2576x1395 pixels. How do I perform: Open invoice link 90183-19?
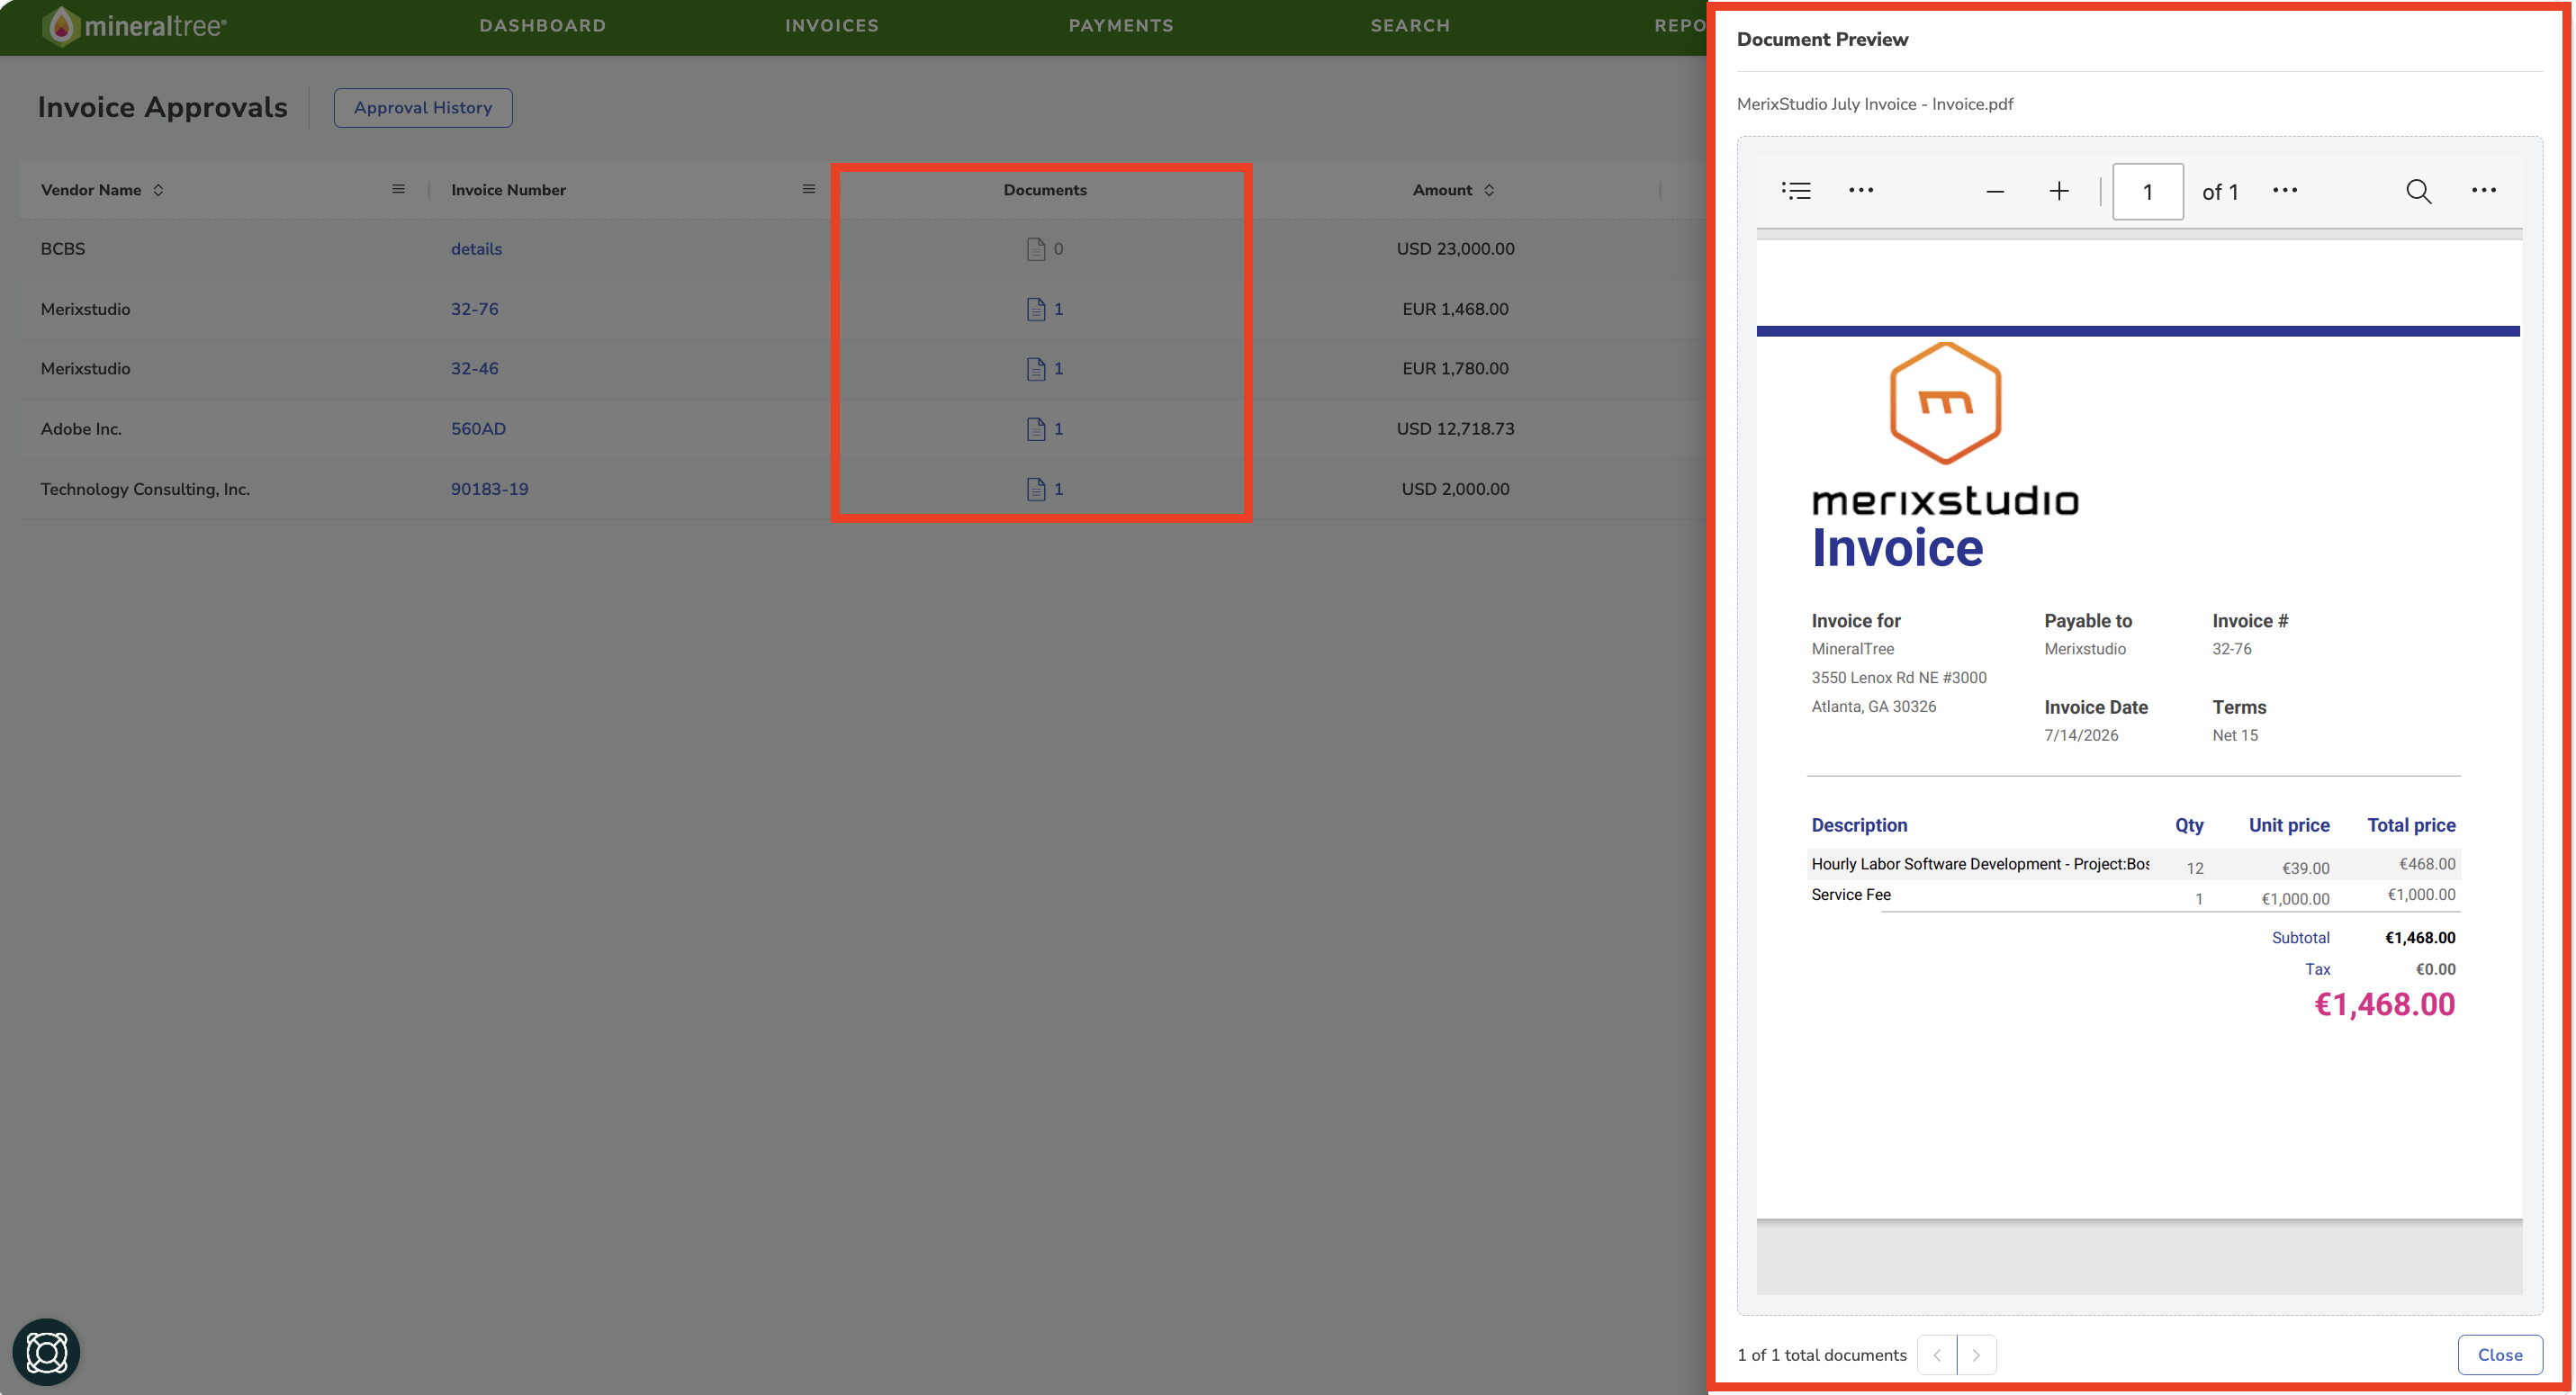pos(489,489)
